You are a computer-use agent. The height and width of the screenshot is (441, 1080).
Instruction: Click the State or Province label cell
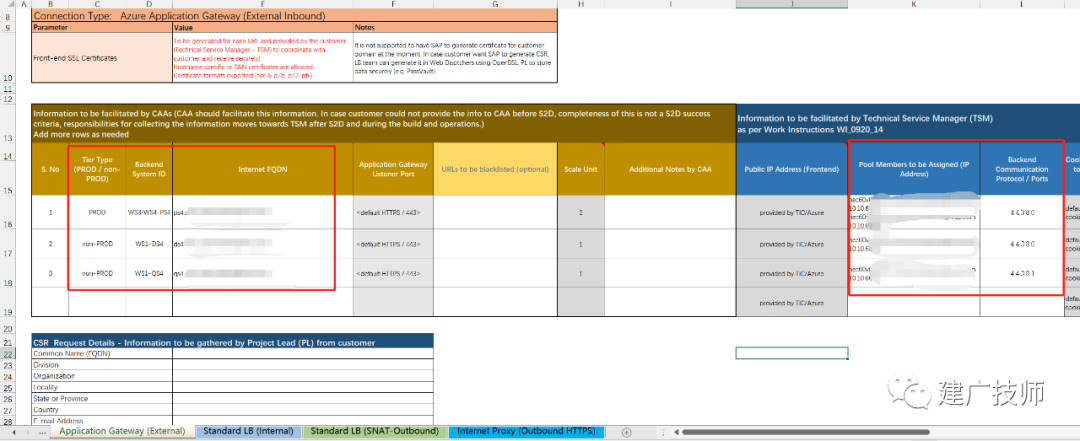point(102,398)
